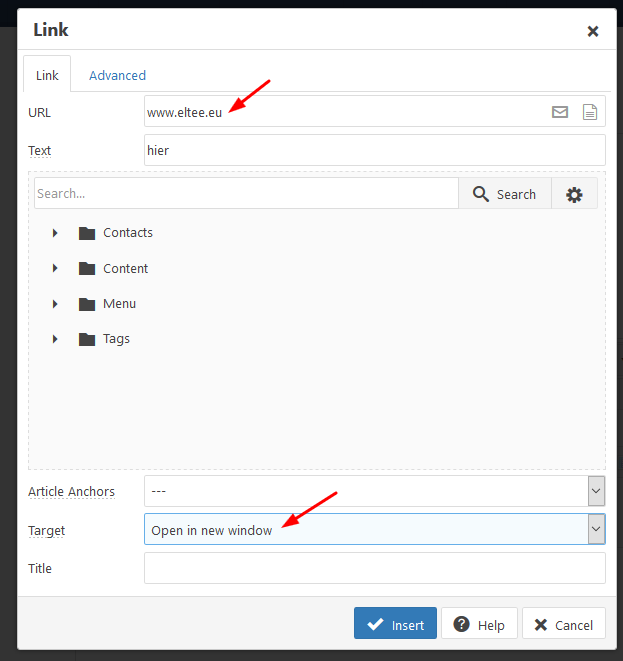The width and height of the screenshot is (623, 661).
Task: Click the Content folder icon
Action: 87,269
